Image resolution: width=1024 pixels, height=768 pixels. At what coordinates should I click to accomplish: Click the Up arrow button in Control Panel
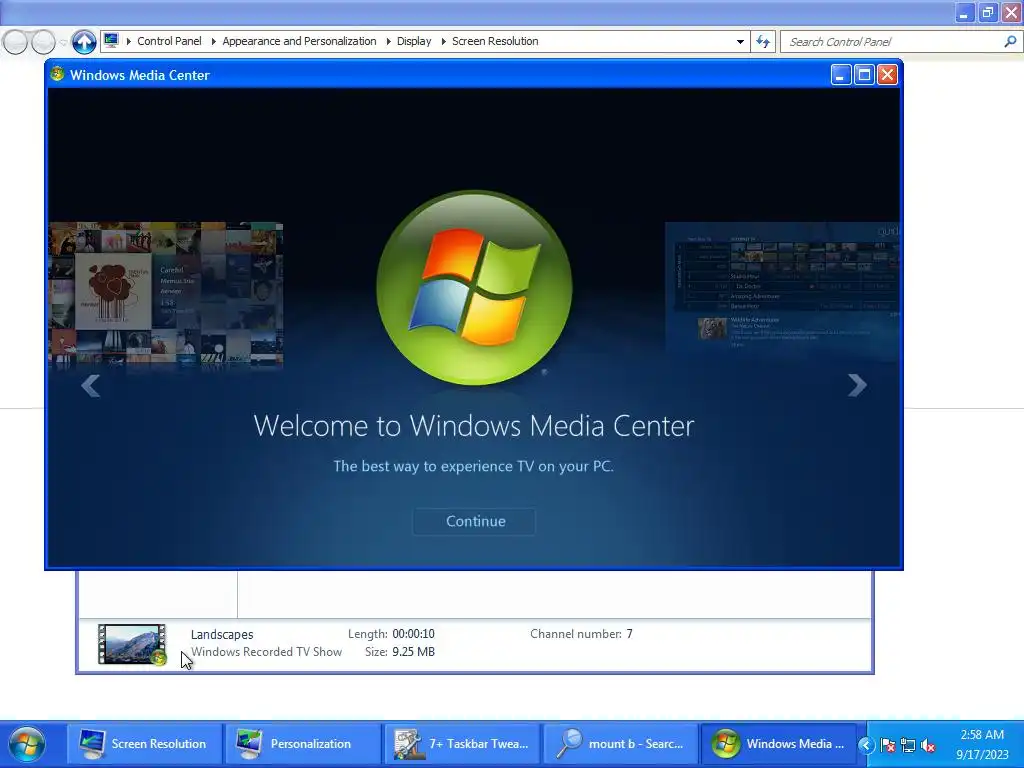(x=84, y=42)
